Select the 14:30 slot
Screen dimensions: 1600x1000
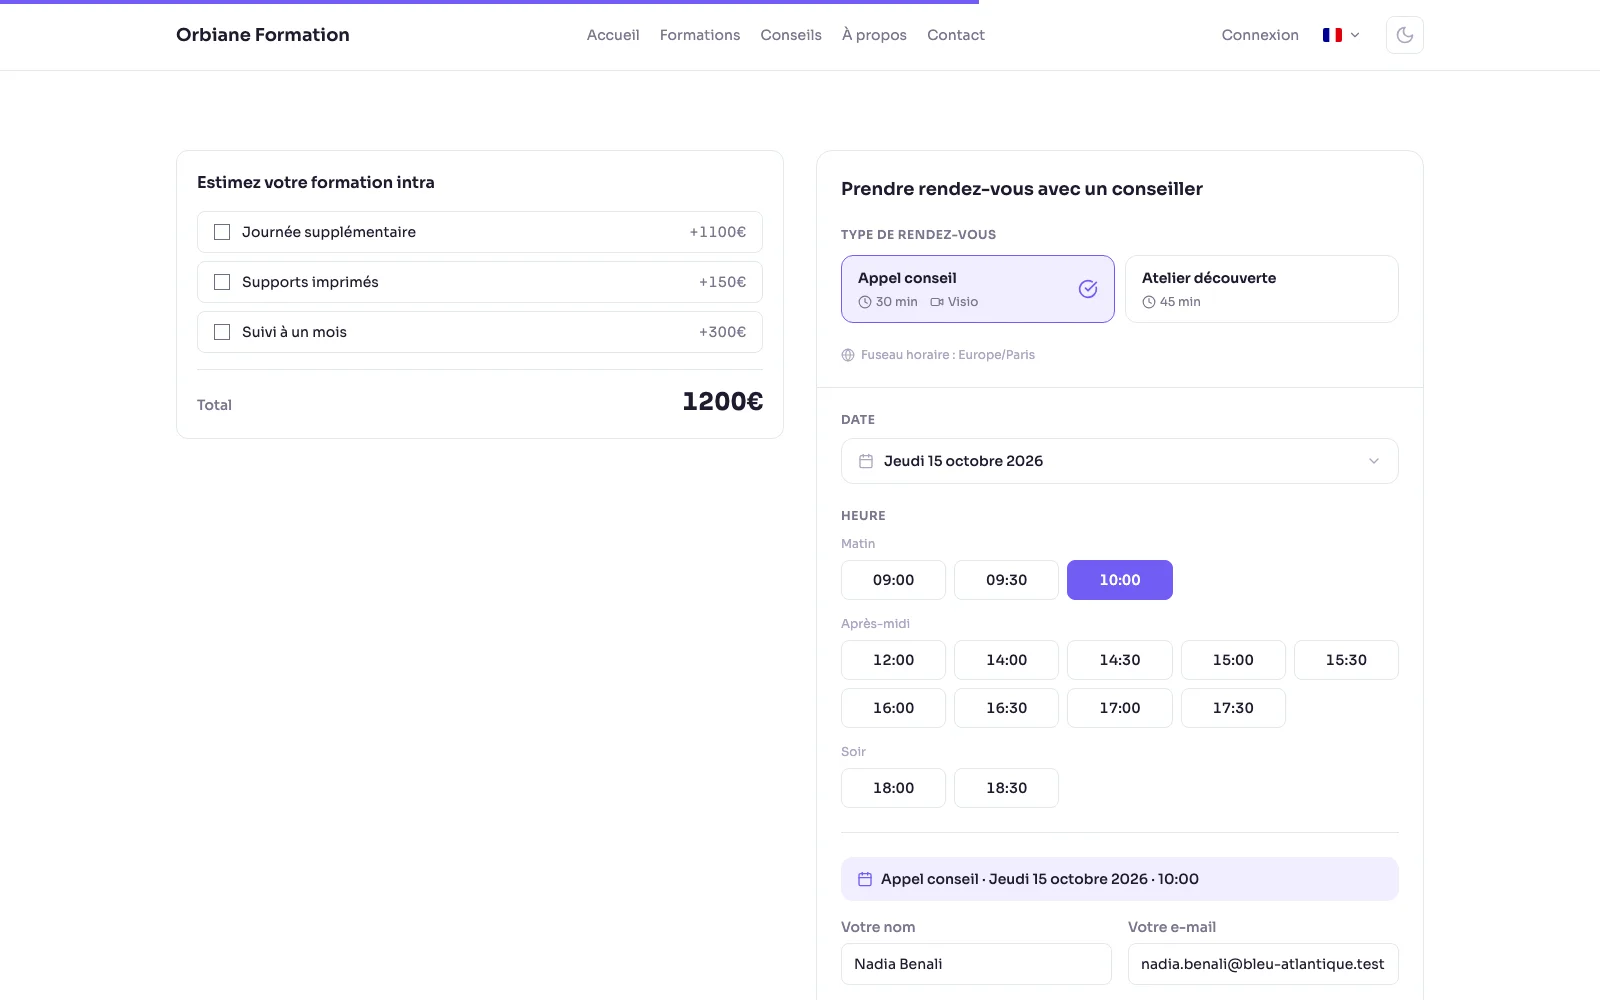(1120, 660)
